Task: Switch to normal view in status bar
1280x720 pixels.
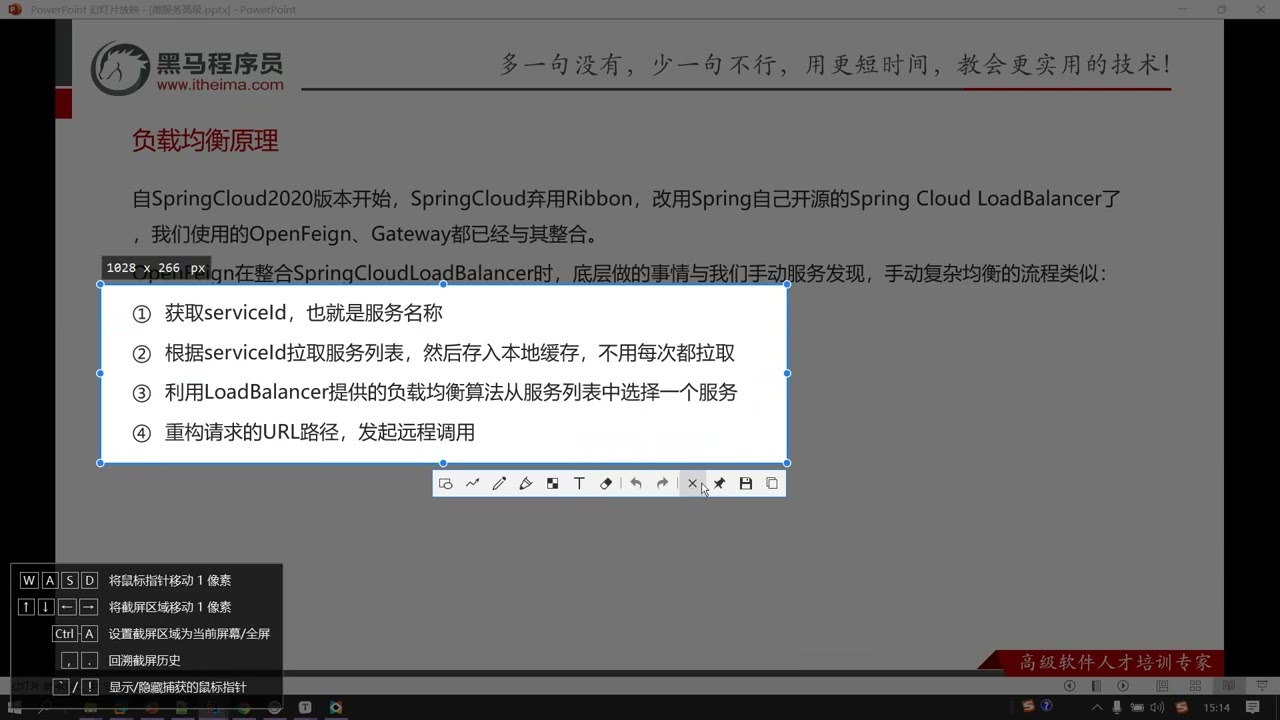Action: pyautogui.click(x=1162, y=686)
